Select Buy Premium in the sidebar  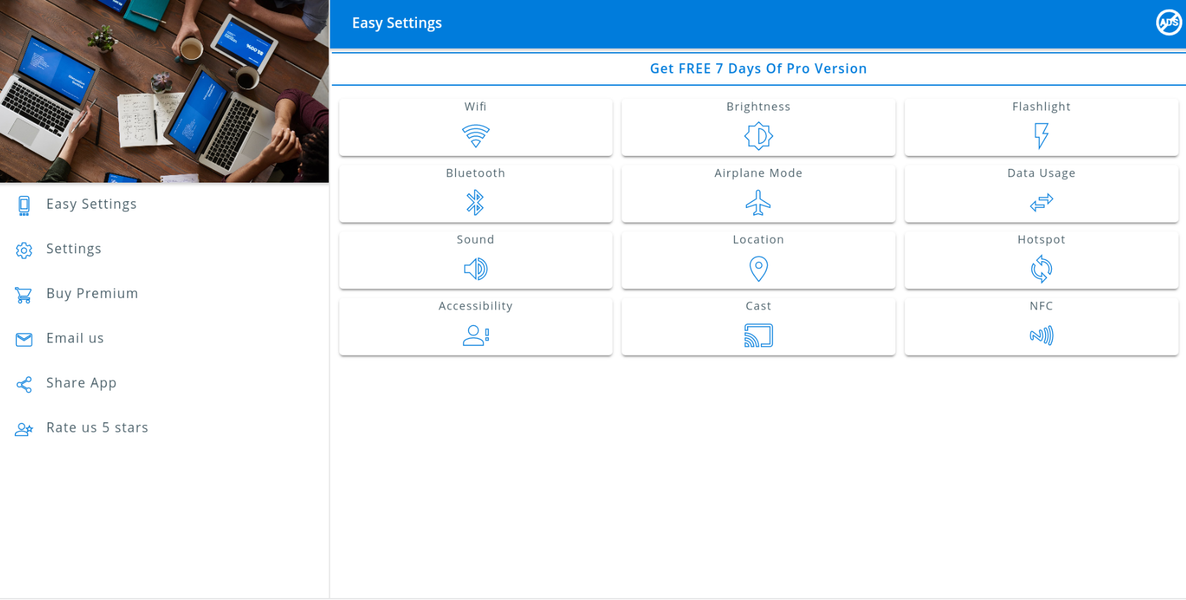coord(92,293)
